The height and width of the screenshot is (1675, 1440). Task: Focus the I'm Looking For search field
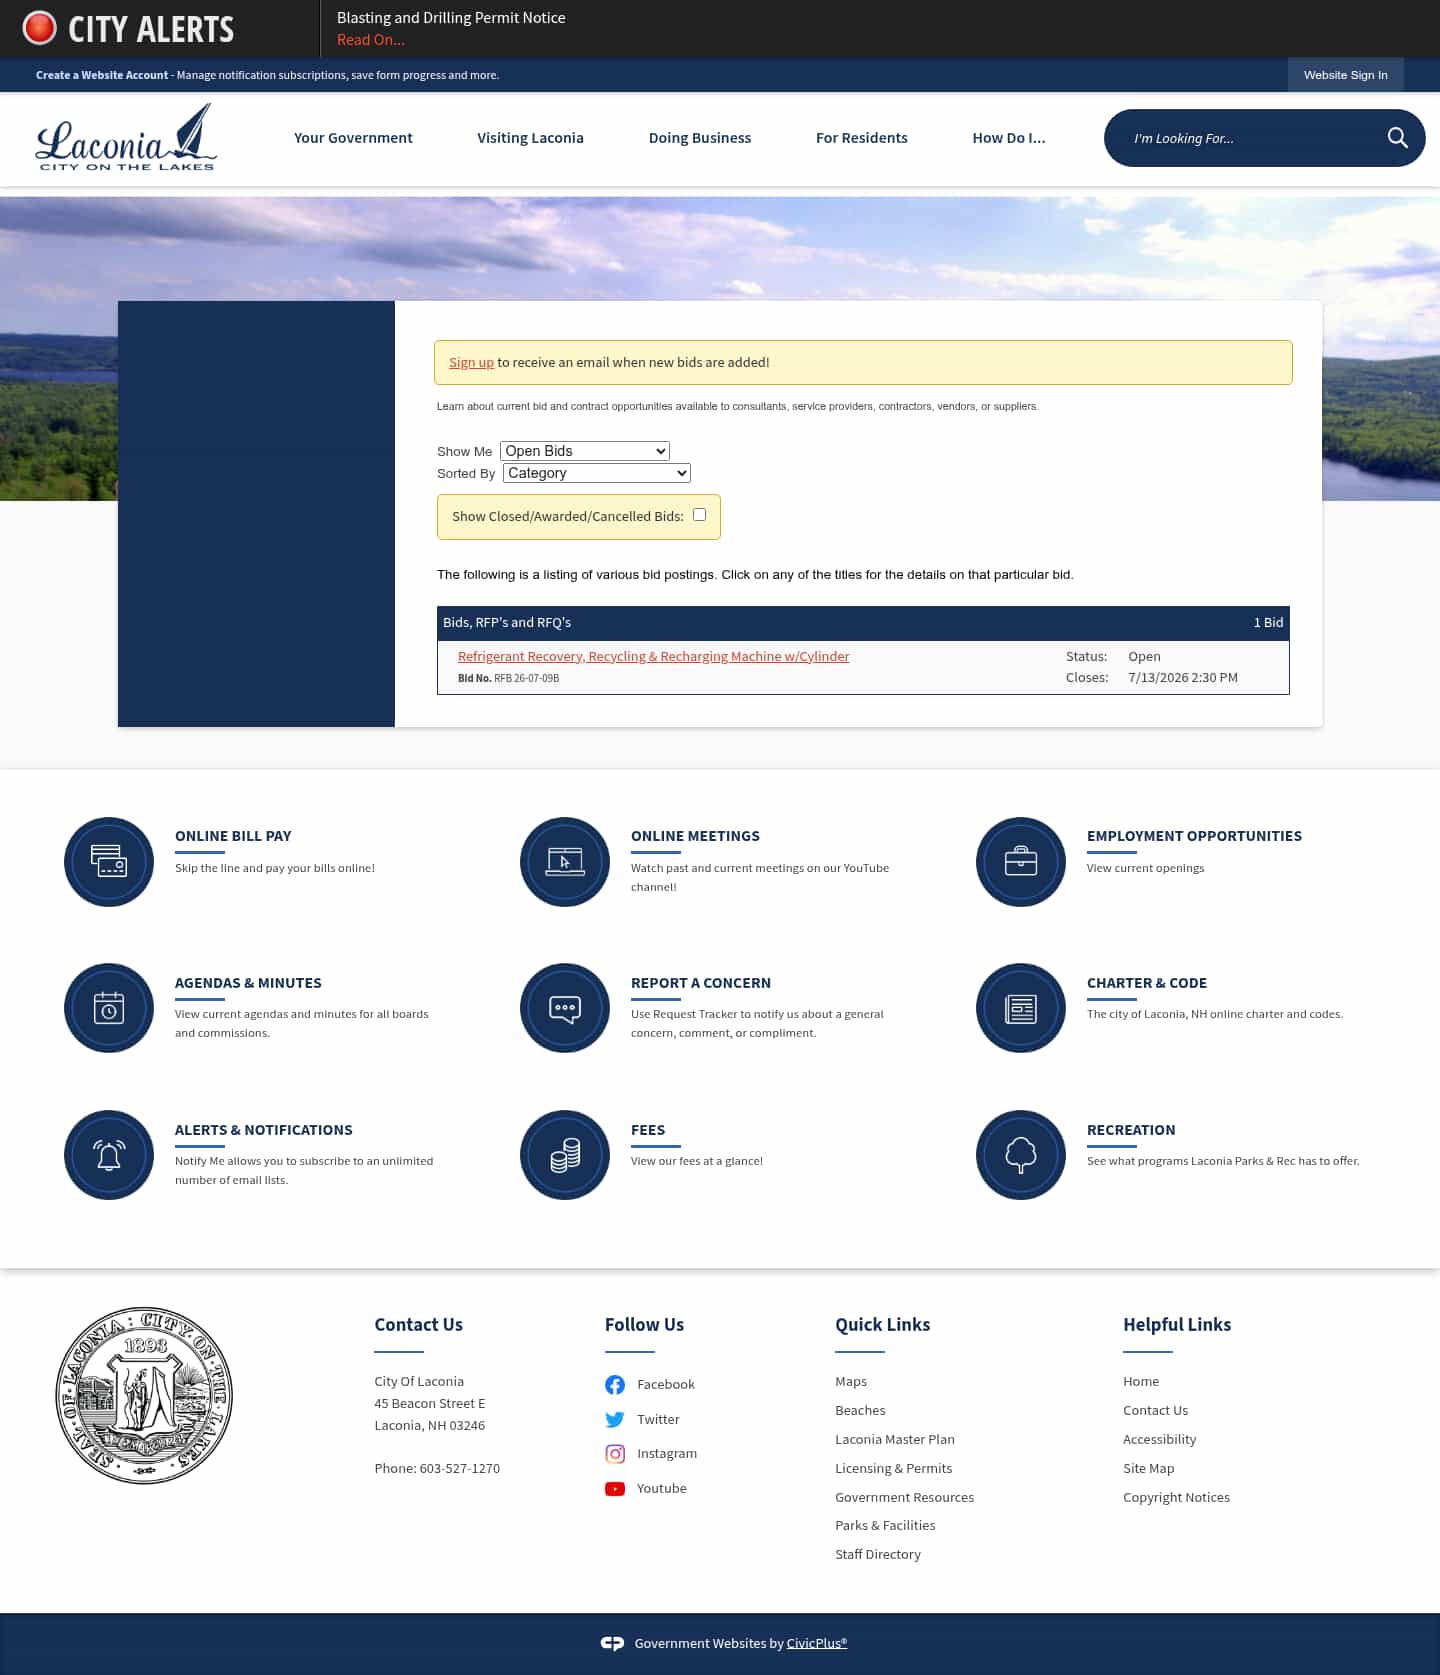[x=1245, y=138]
